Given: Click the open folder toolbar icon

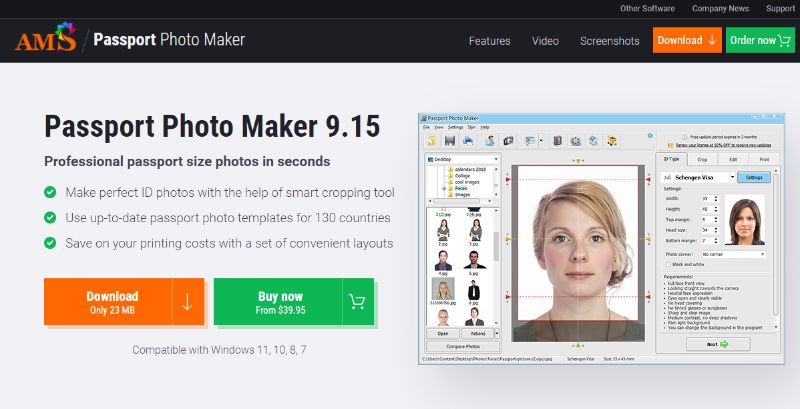Looking at the screenshot, I should [x=433, y=141].
